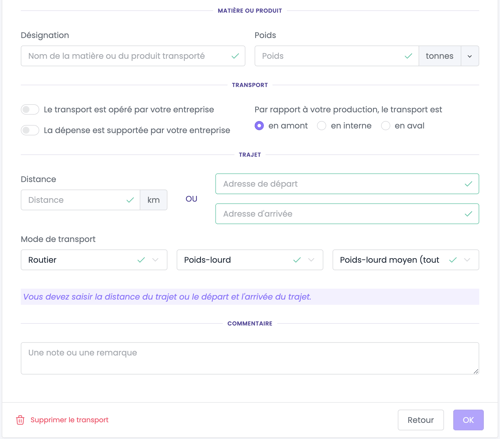Click the checkmark in Adresse de départ field
This screenshot has height=439, width=500.
click(x=468, y=184)
